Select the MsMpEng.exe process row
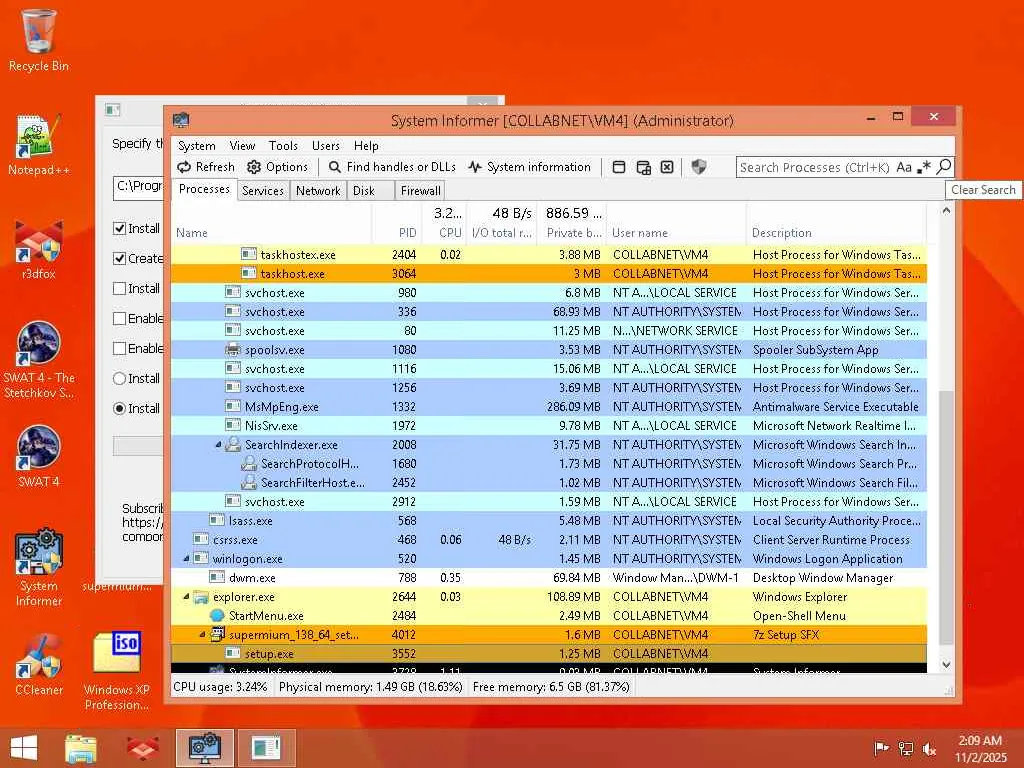Image resolution: width=1024 pixels, height=768 pixels. 549,407
